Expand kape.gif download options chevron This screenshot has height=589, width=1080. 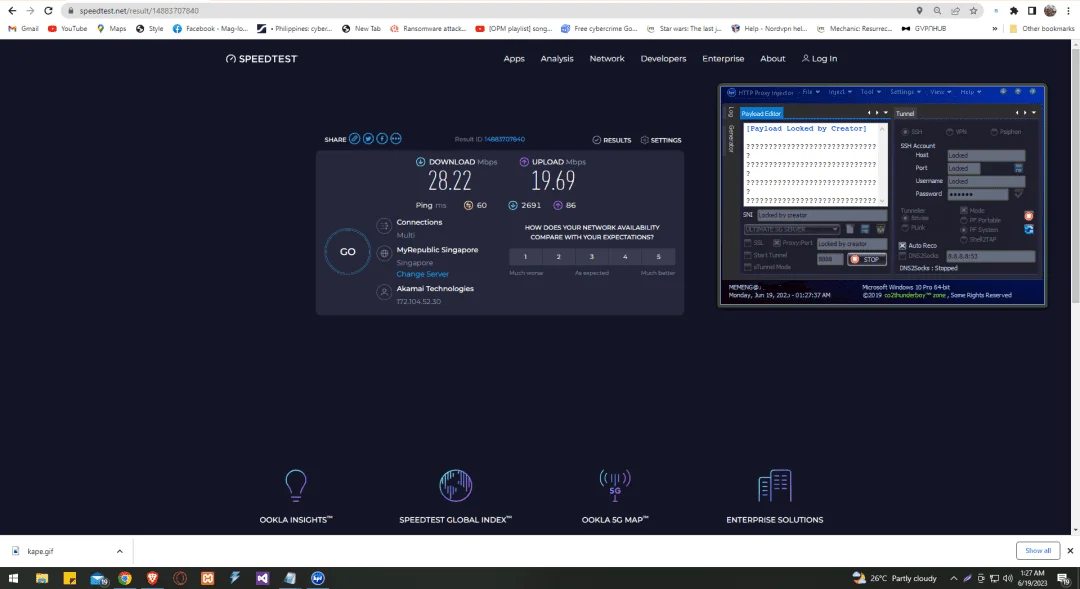coord(119,551)
